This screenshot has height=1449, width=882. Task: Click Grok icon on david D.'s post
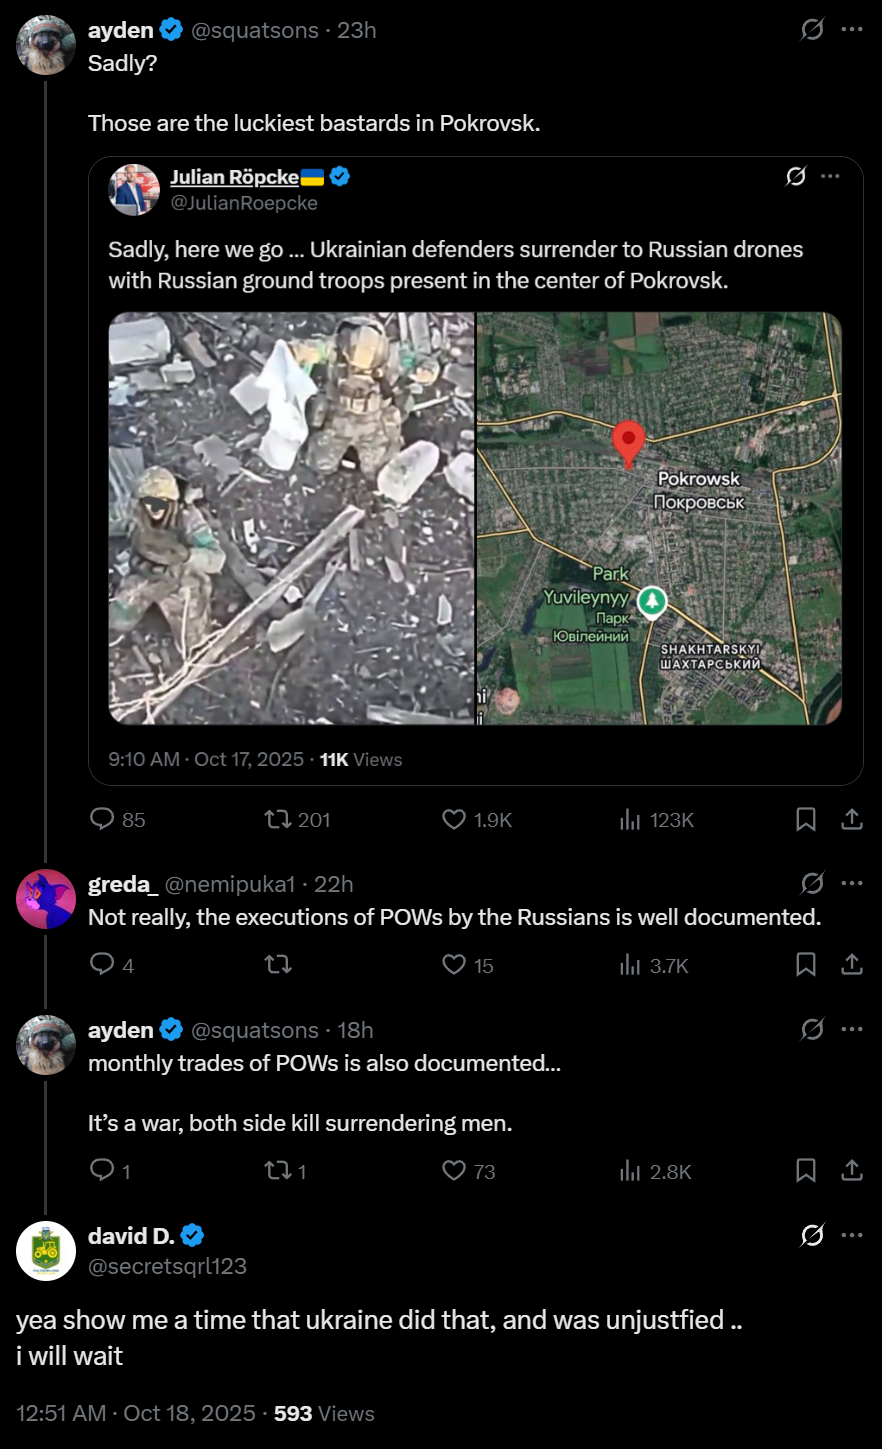(x=812, y=1236)
